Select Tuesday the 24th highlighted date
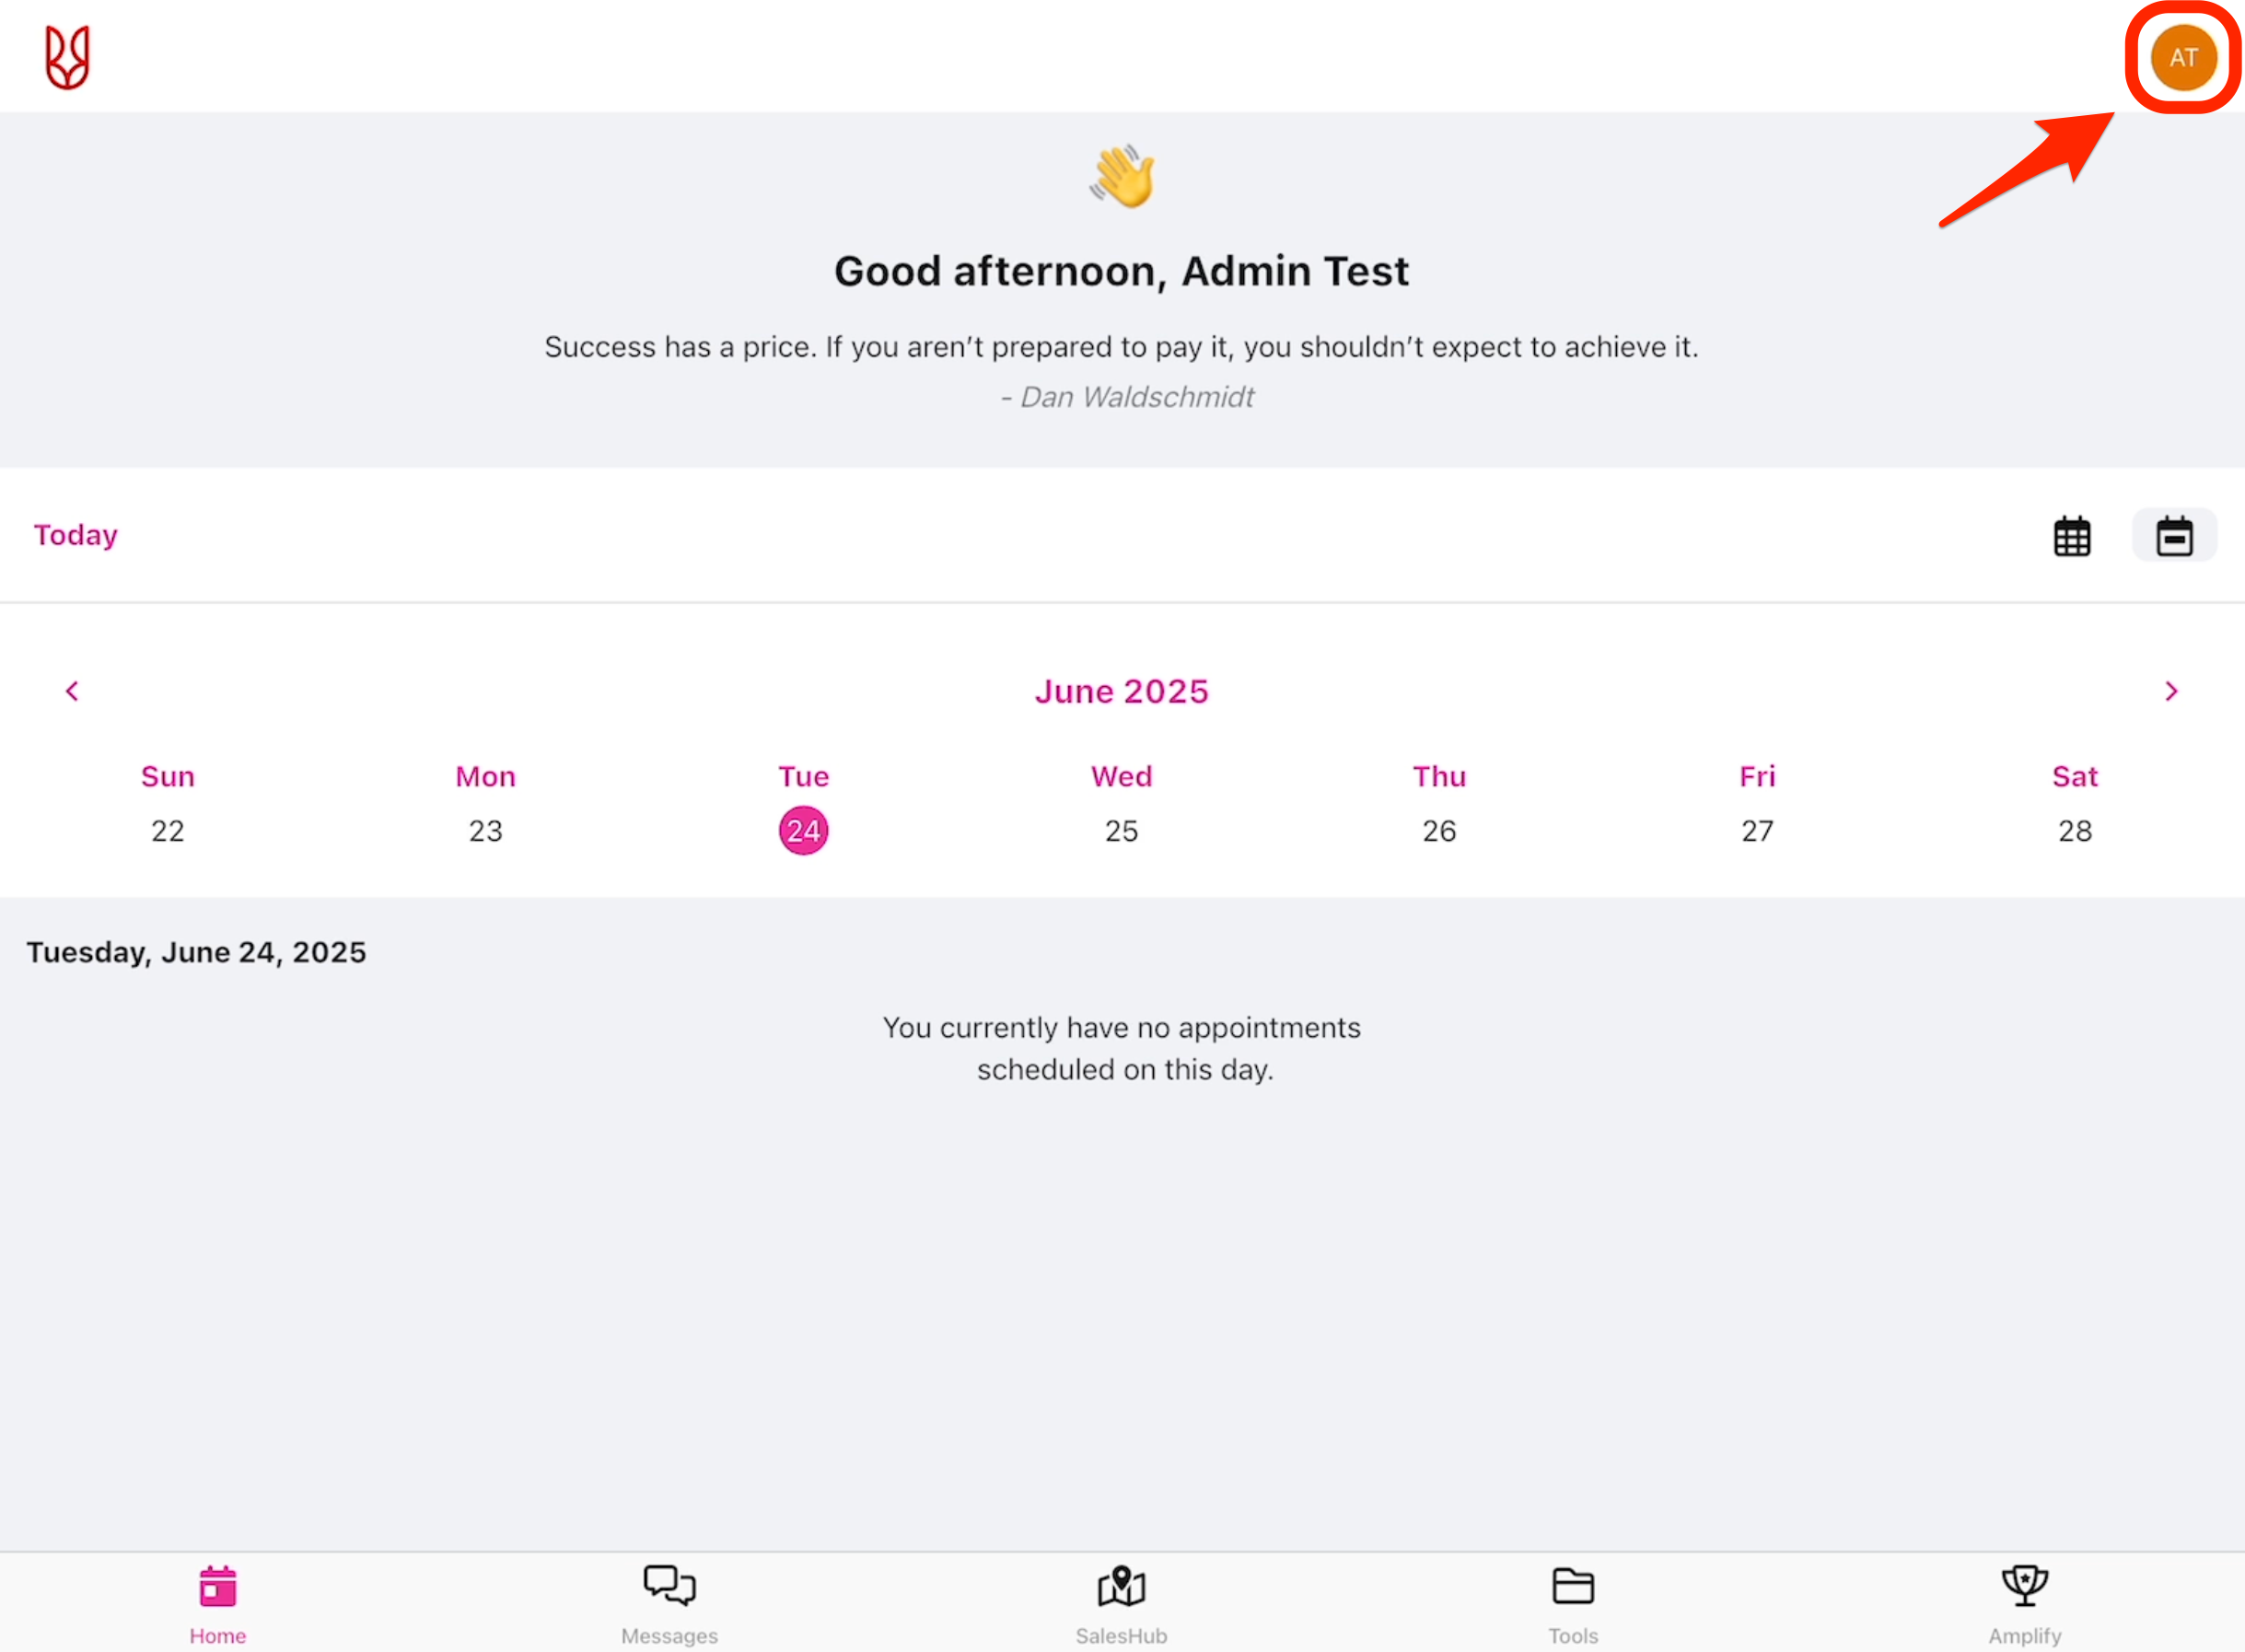This screenshot has width=2245, height=1652. [803, 829]
